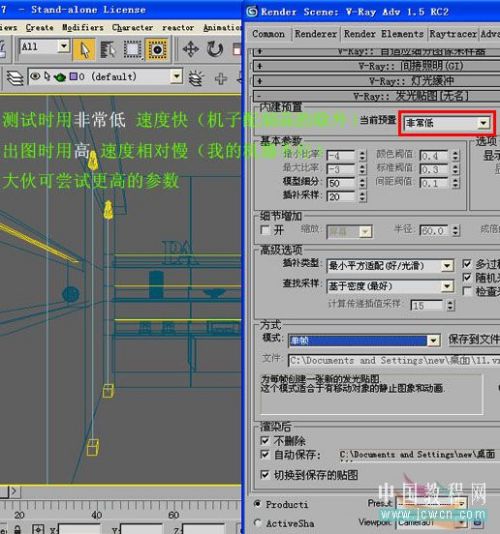Toggle the window/crossing selection icon
Viewport: 500px width, 534px height.
coord(157,50)
